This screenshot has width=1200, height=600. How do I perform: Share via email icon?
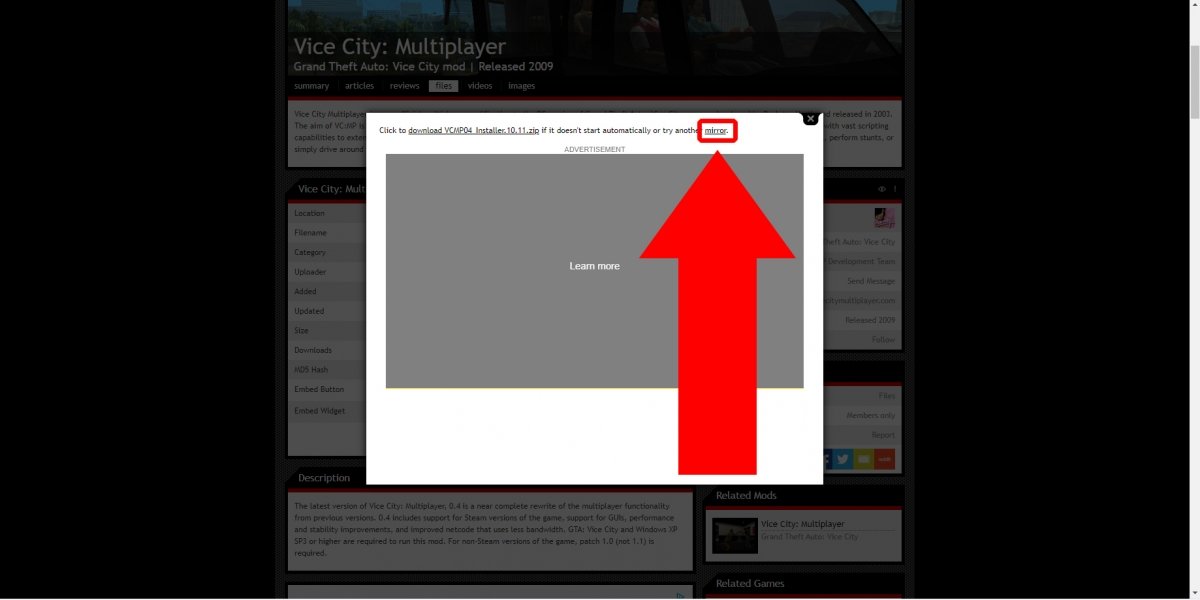(x=864, y=459)
